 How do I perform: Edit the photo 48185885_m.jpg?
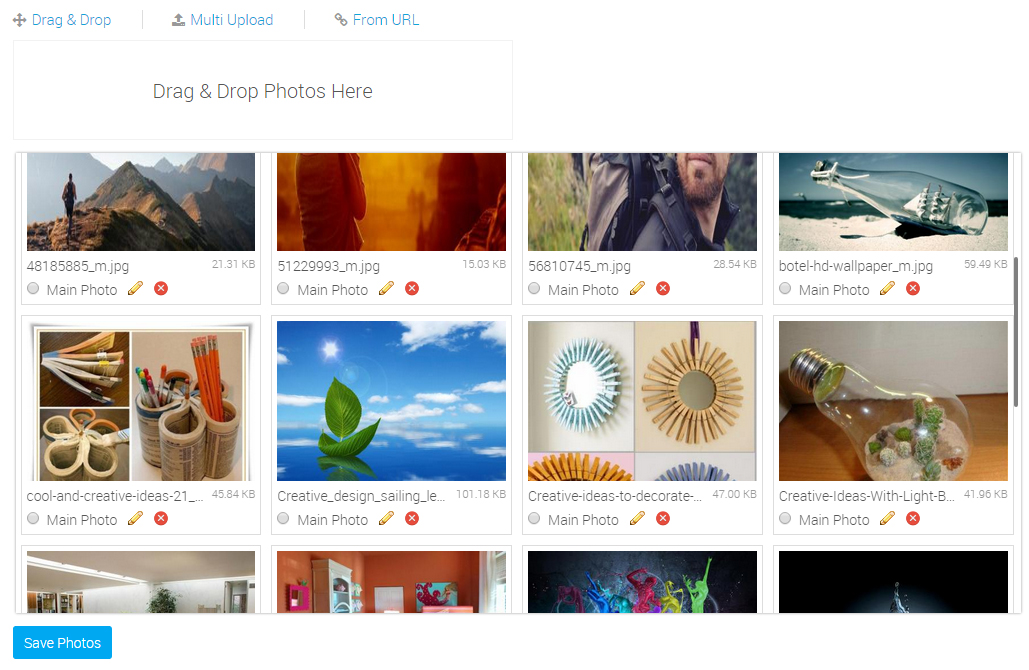135,288
